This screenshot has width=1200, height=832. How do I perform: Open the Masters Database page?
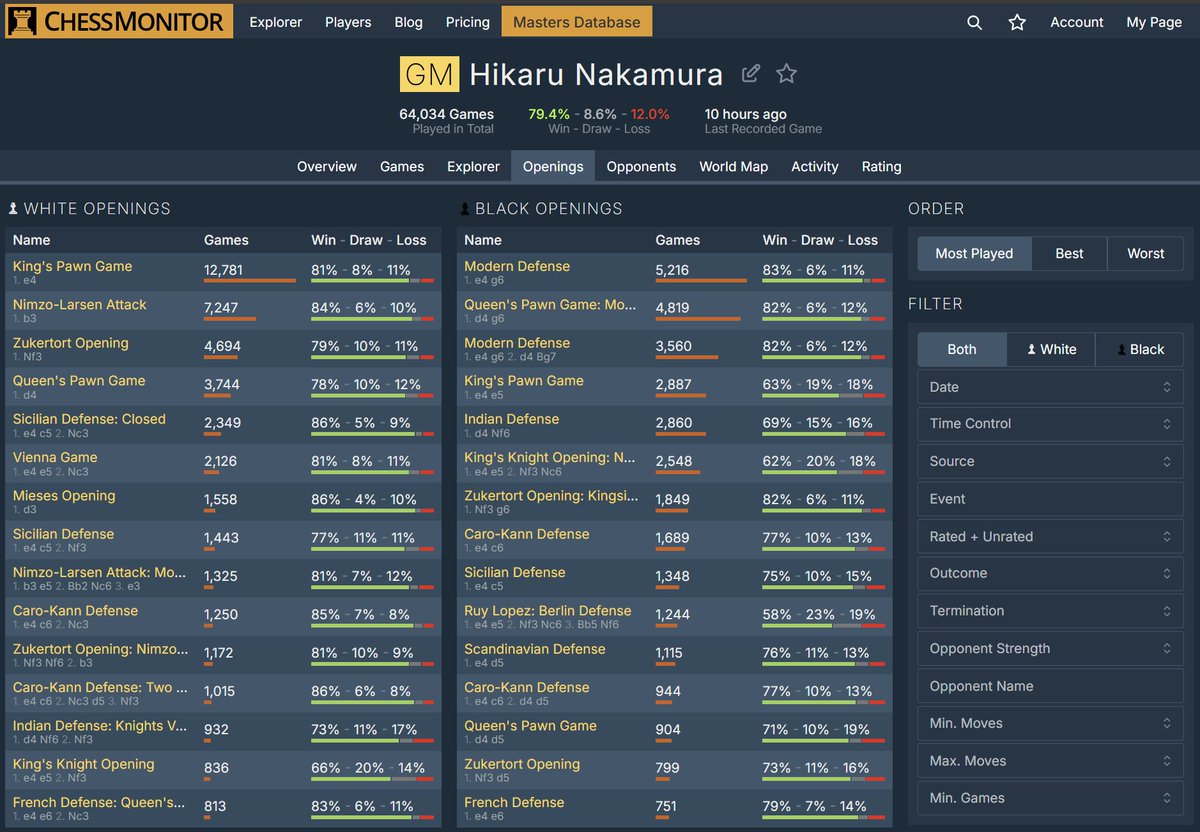click(x=577, y=20)
